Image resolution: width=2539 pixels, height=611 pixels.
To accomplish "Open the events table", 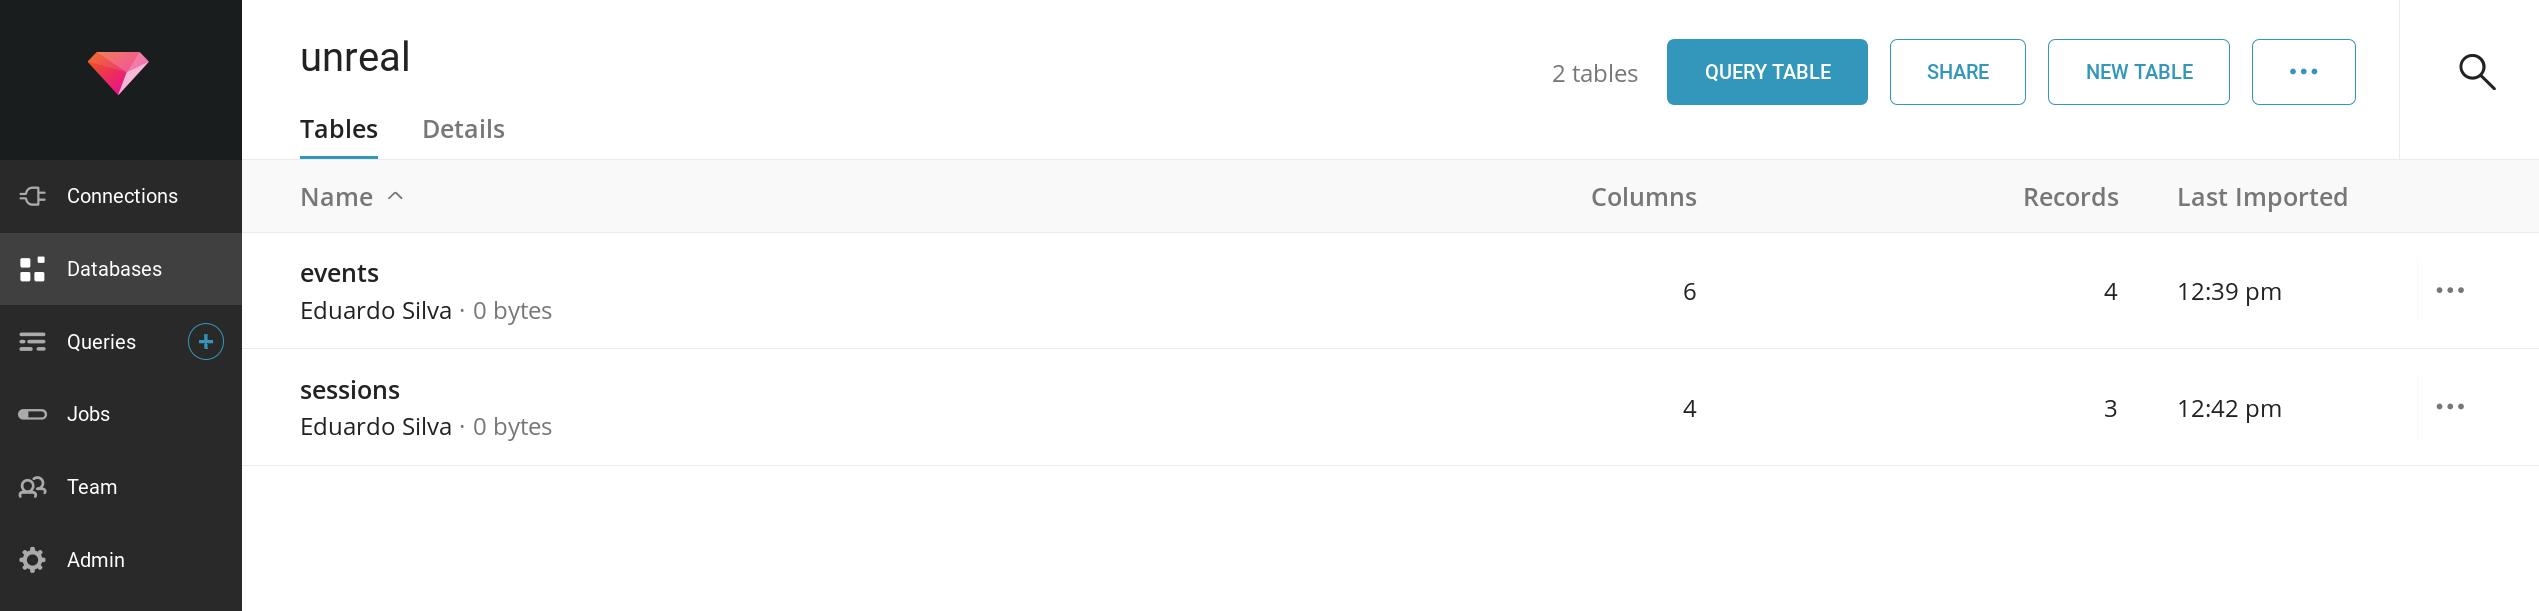I will [x=340, y=273].
